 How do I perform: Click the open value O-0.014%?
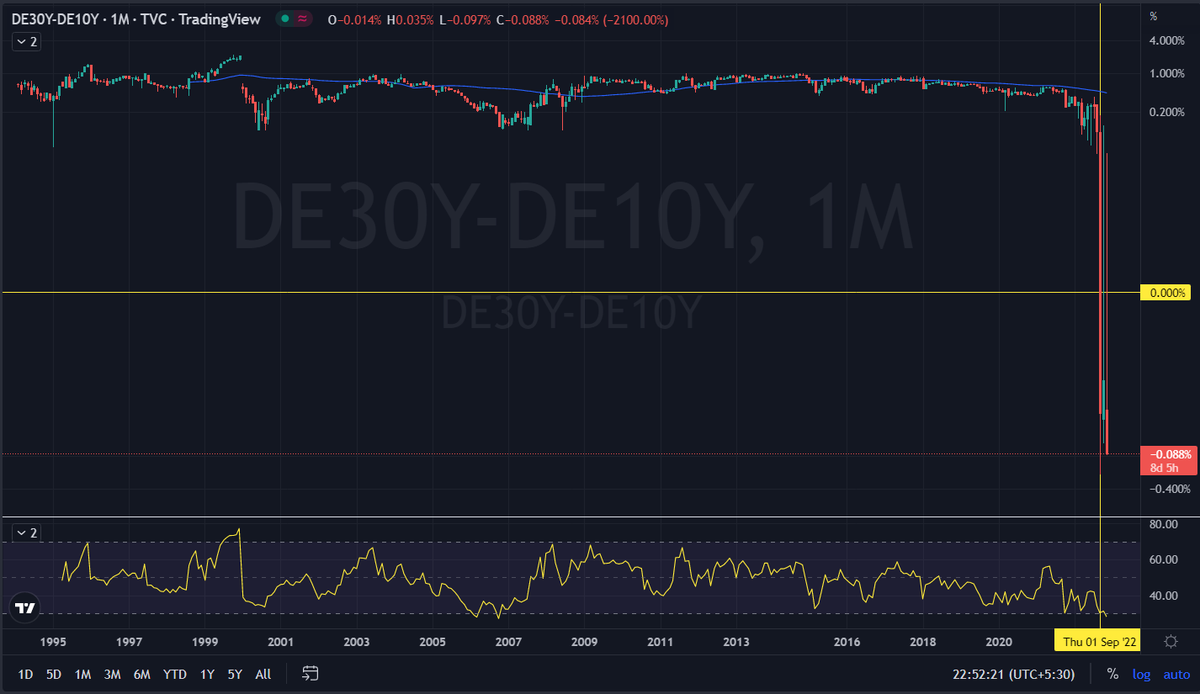point(354,19)
